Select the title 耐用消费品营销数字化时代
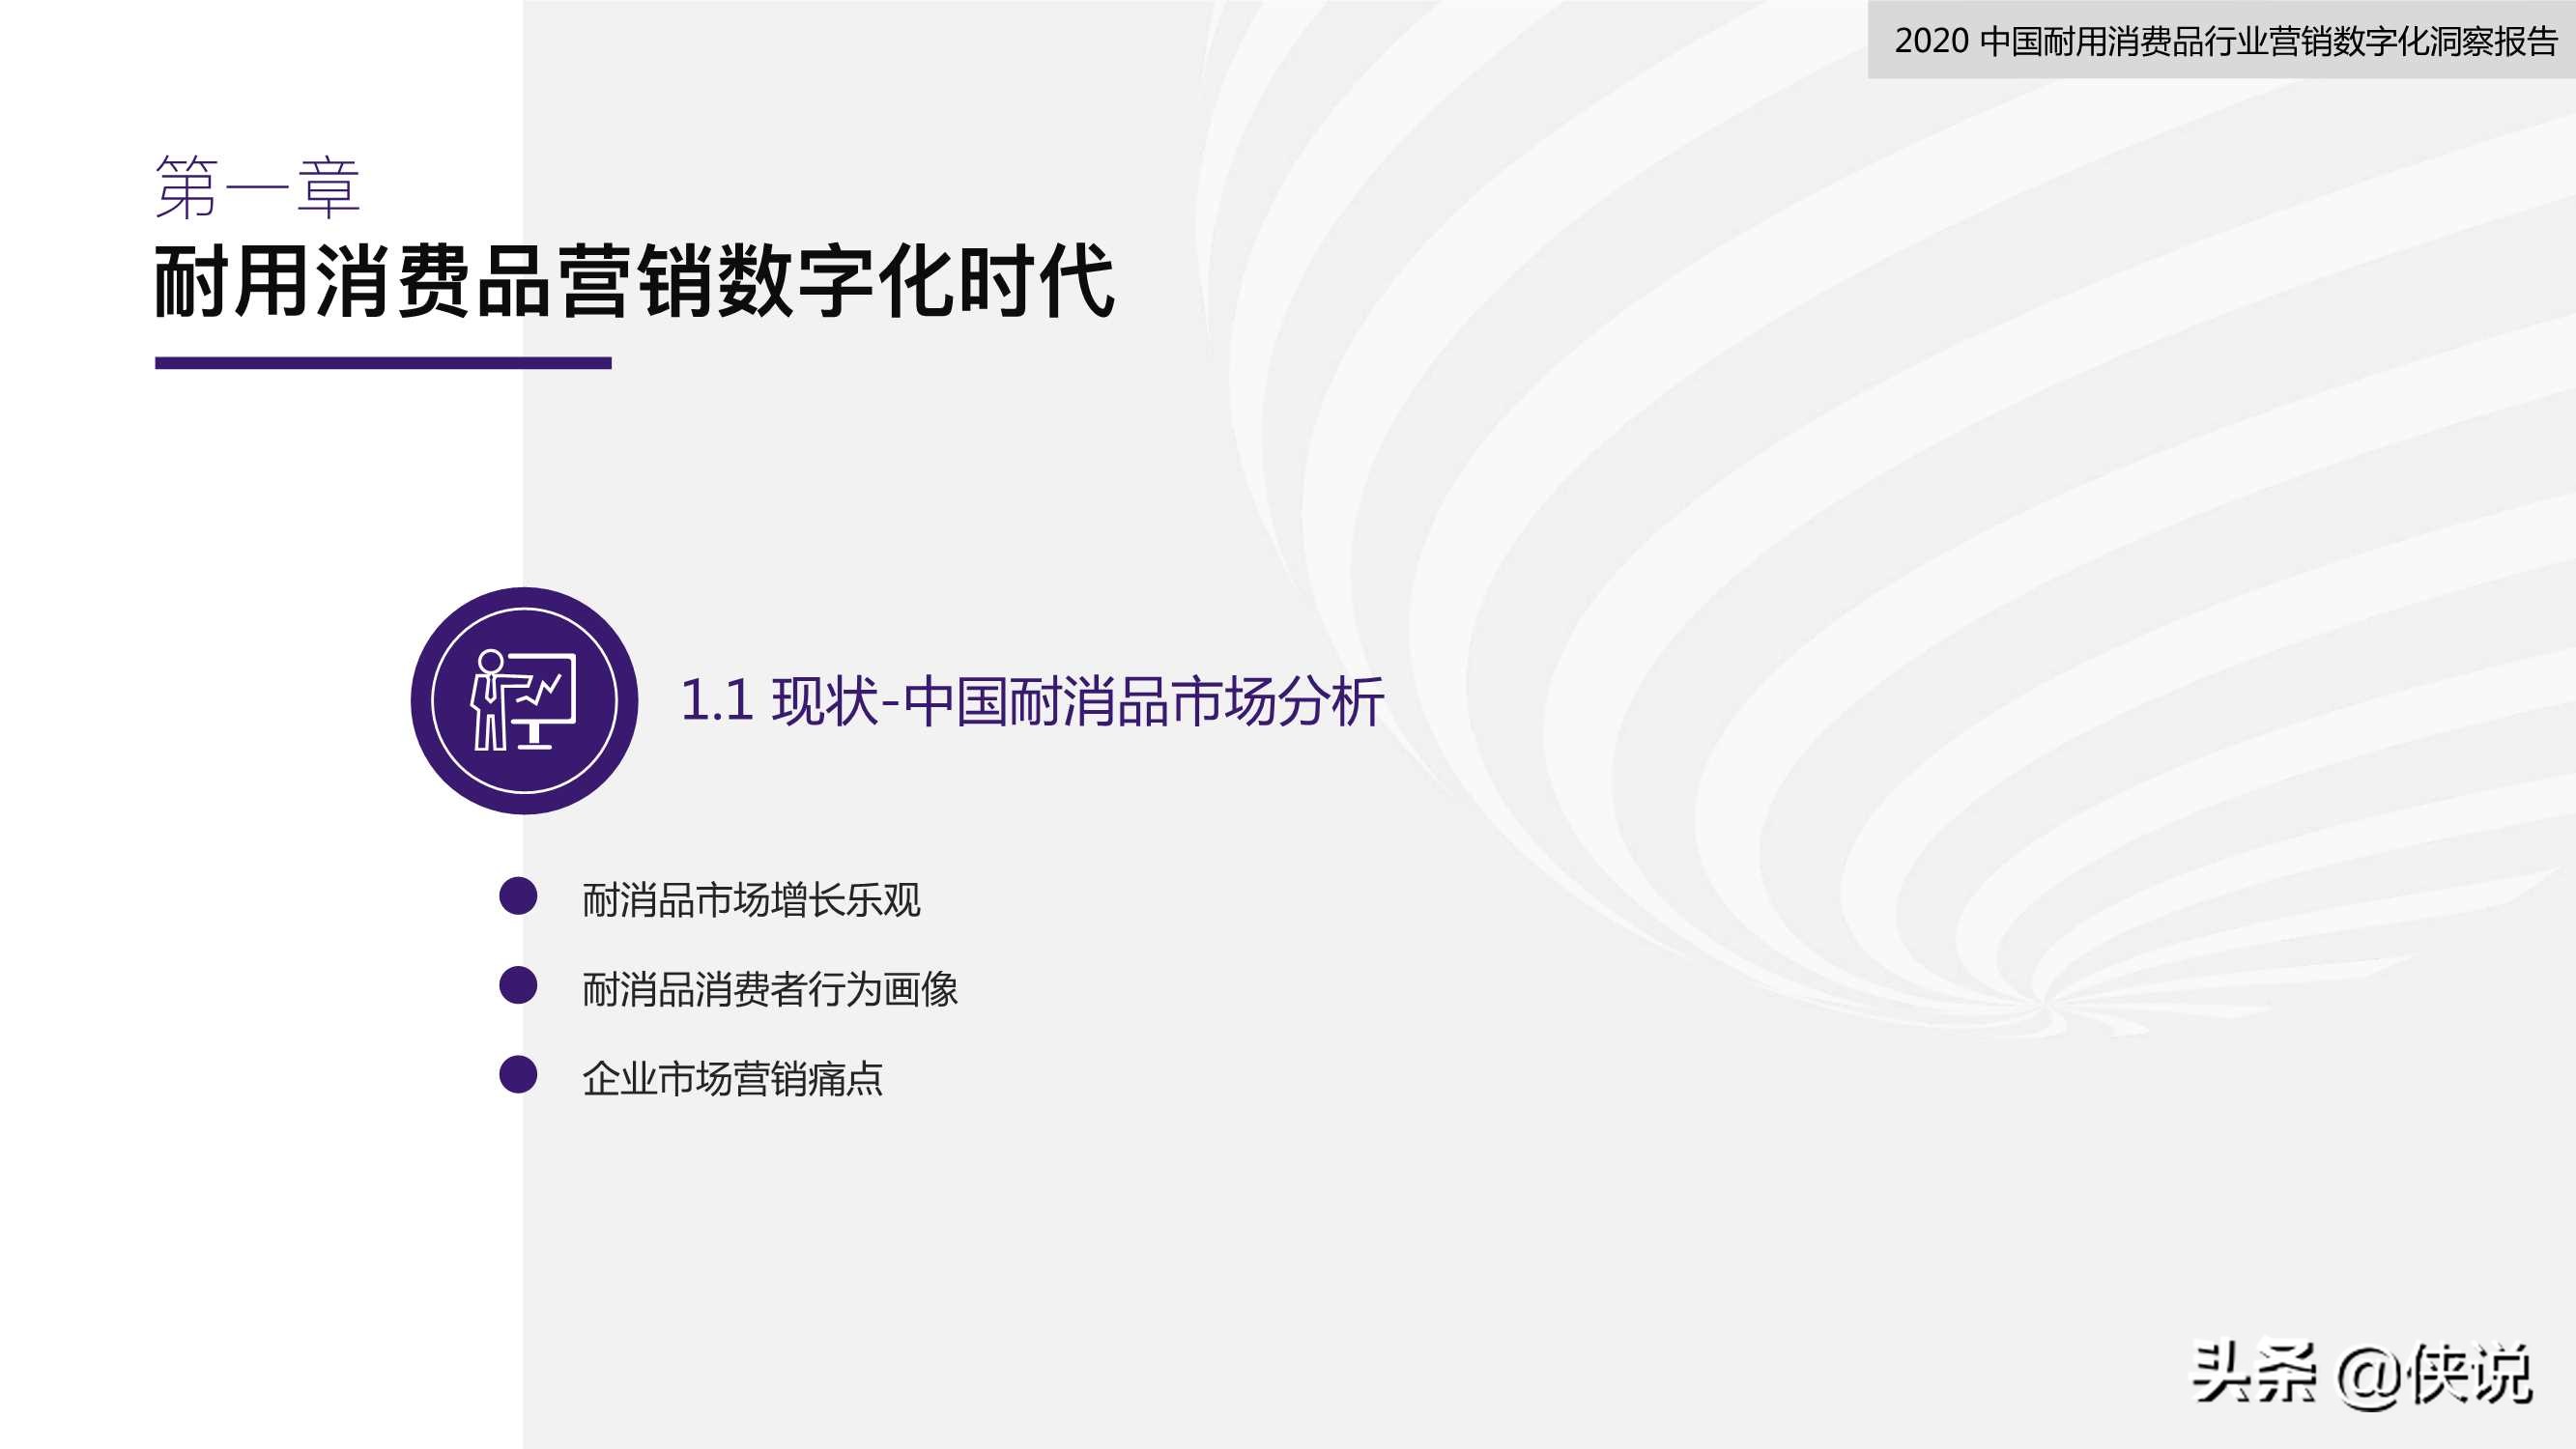The width and height of the screenshot is (2576, 1449). coord(634,281)
